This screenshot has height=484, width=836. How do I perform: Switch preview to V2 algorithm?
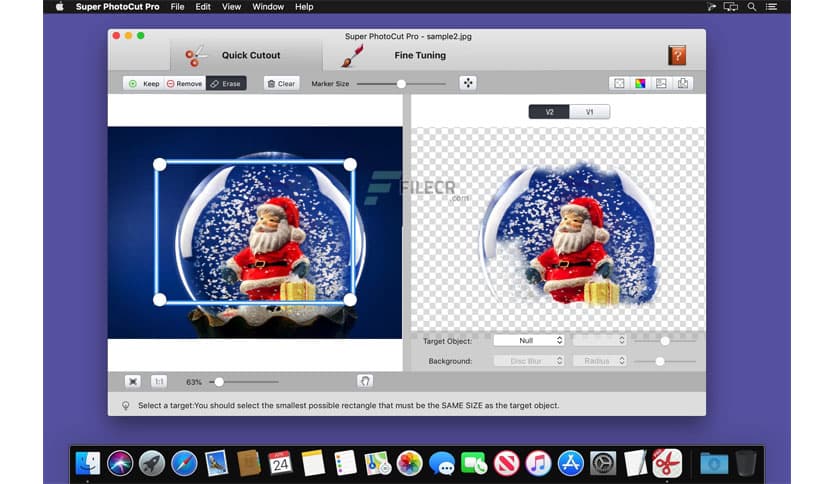tap(549, 112)
